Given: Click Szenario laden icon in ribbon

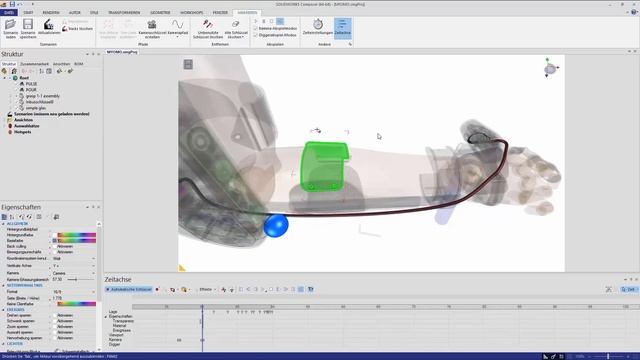Looking at the screenshot, I should click(x=11, y=24).
